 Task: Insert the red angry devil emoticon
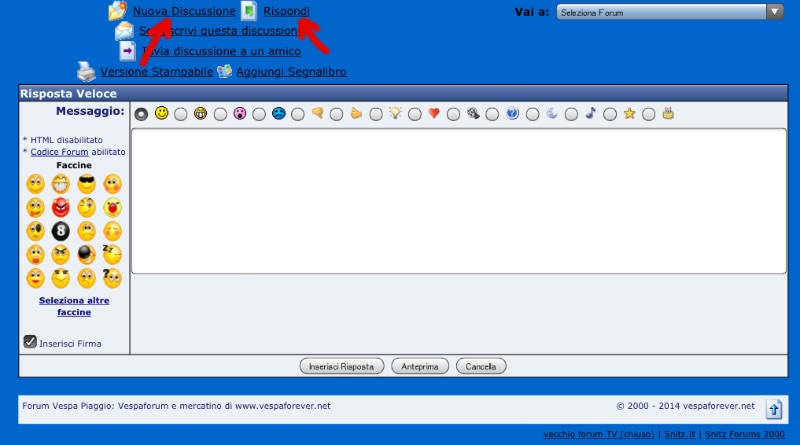(x=61, y=207)
